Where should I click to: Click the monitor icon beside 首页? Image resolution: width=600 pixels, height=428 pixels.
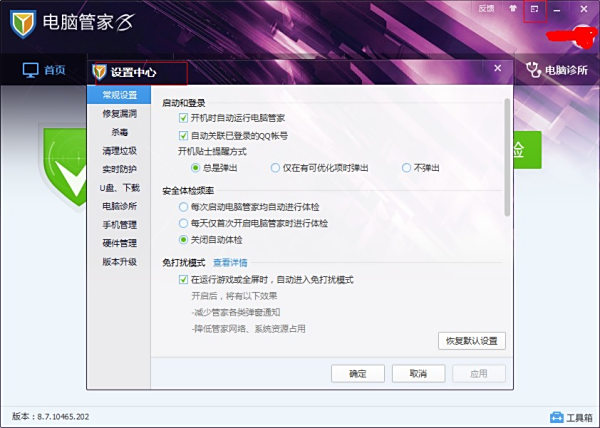click(x=31, y=70)
